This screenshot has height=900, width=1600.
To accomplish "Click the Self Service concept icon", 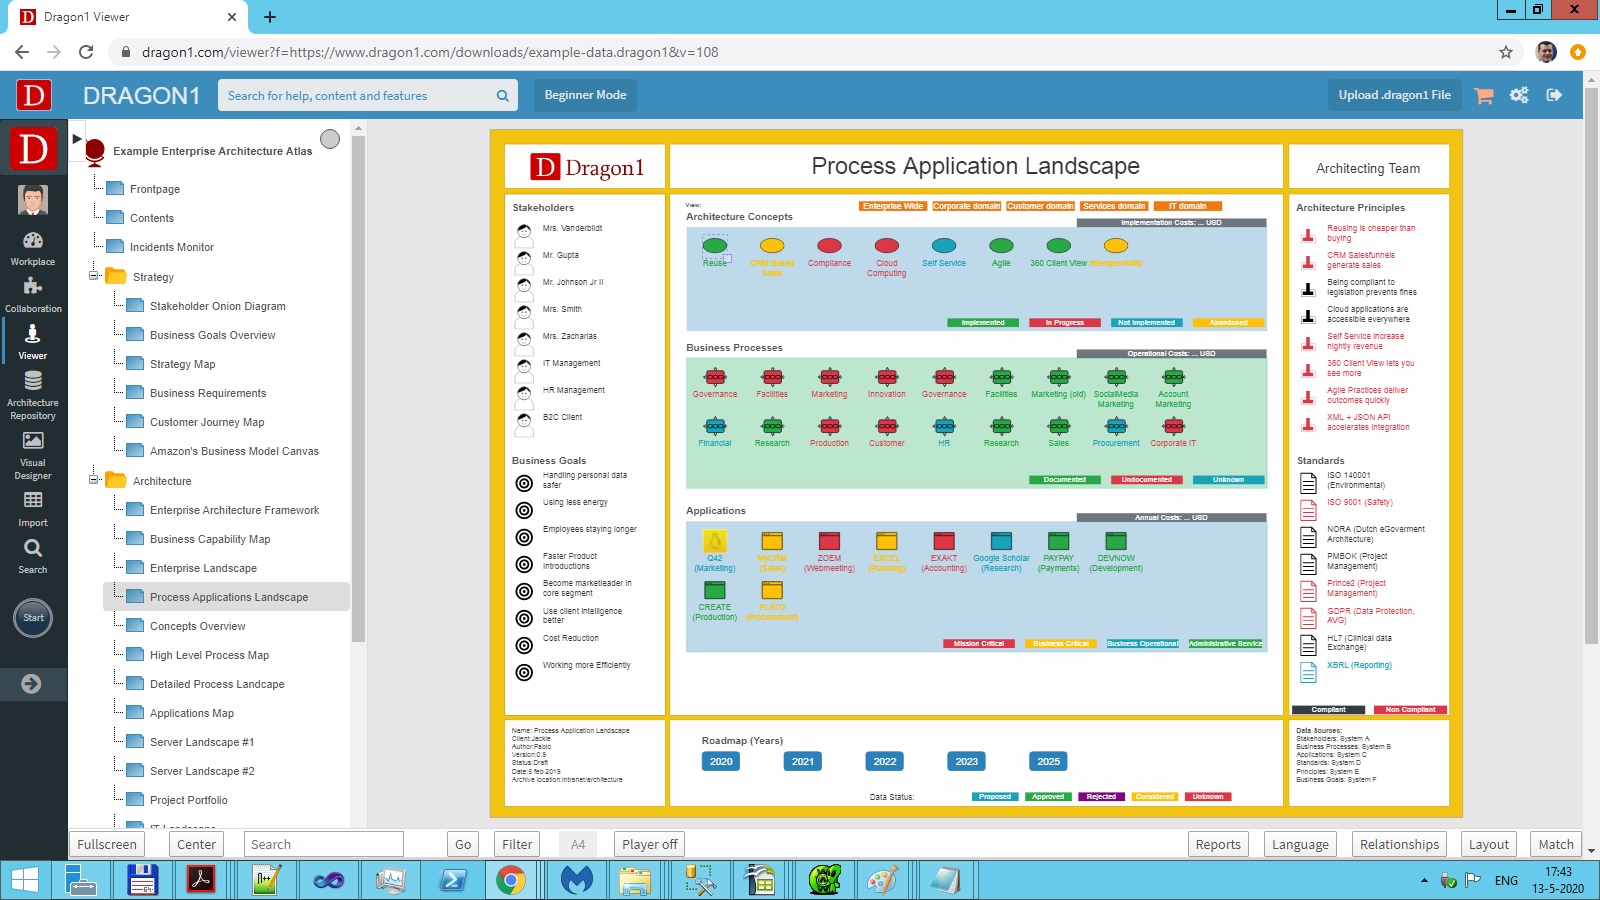I will (x=944, y=245).
